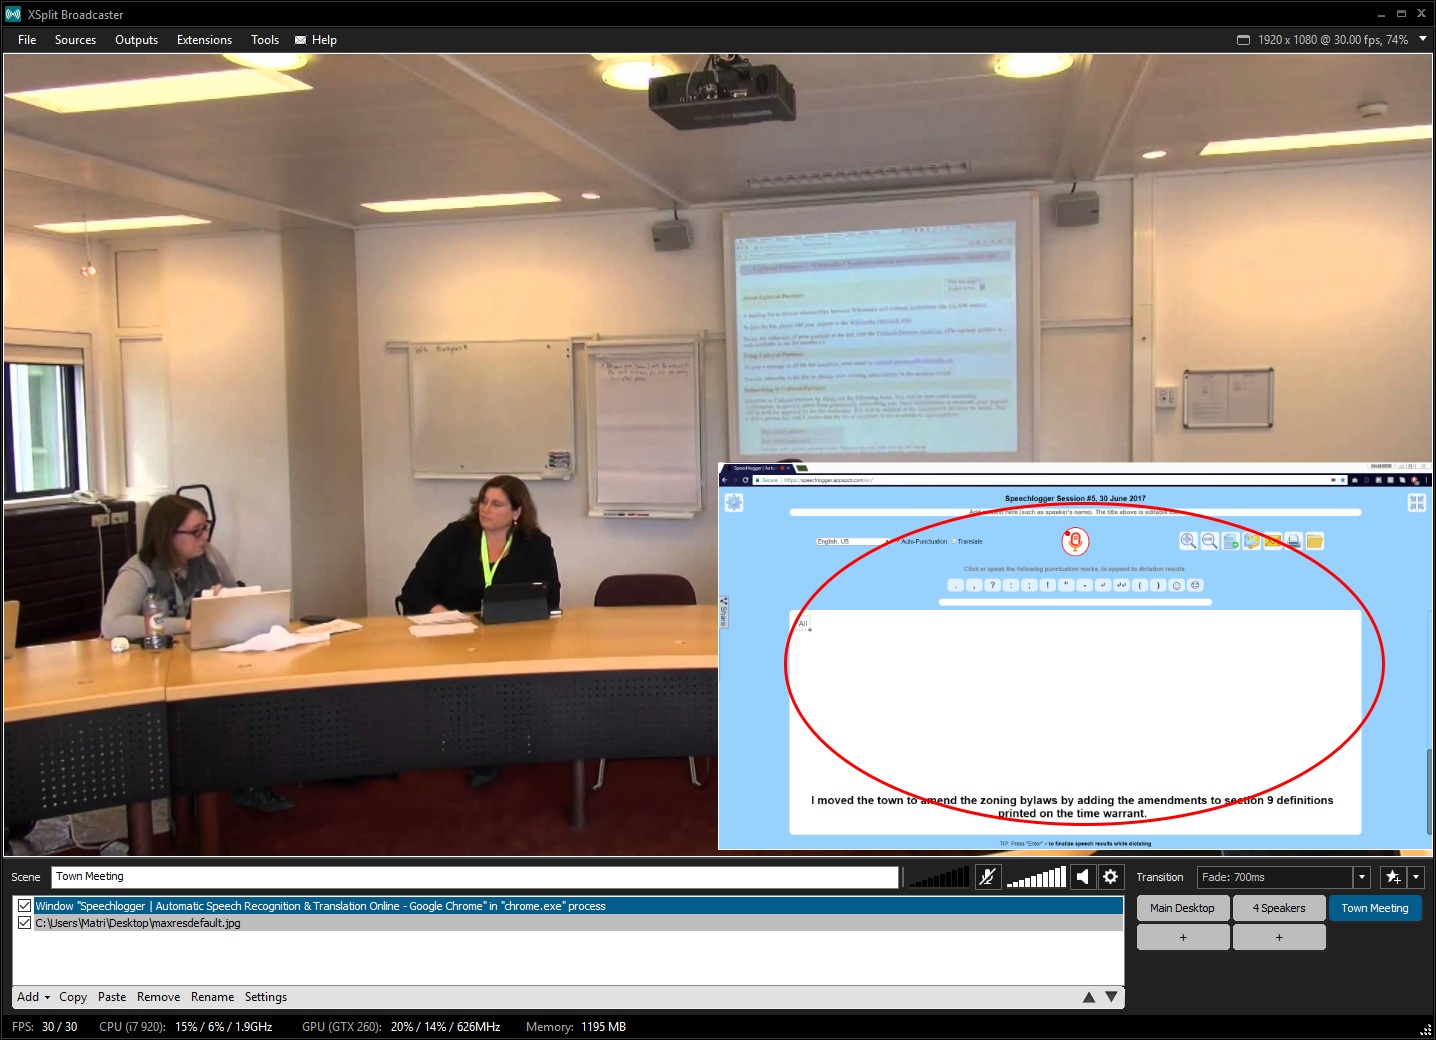The image size is (1436, 1040).
Task: Move source up with up triangle
Action: point(1089,997)
